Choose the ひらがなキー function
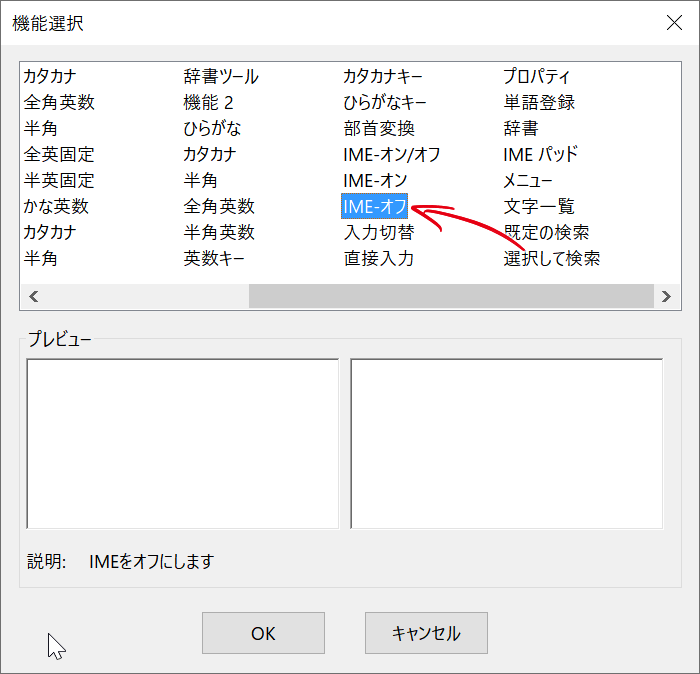Screen dimensions: 700x674 click(x=384, y=103)
